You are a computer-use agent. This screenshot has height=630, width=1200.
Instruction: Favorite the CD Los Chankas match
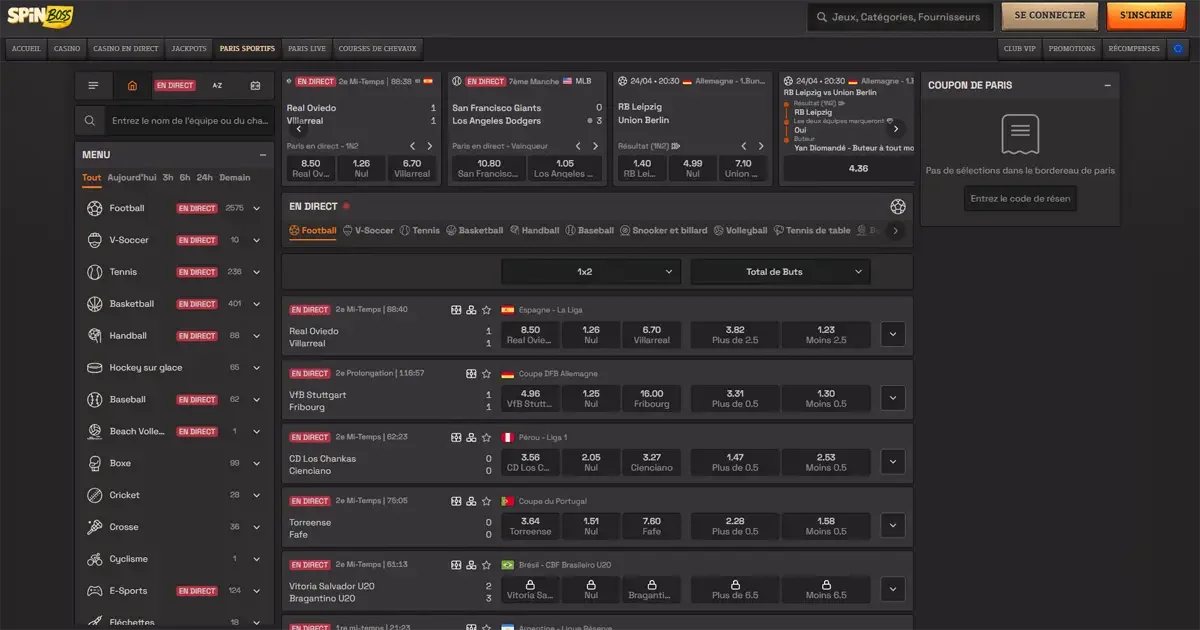(487, 438)
